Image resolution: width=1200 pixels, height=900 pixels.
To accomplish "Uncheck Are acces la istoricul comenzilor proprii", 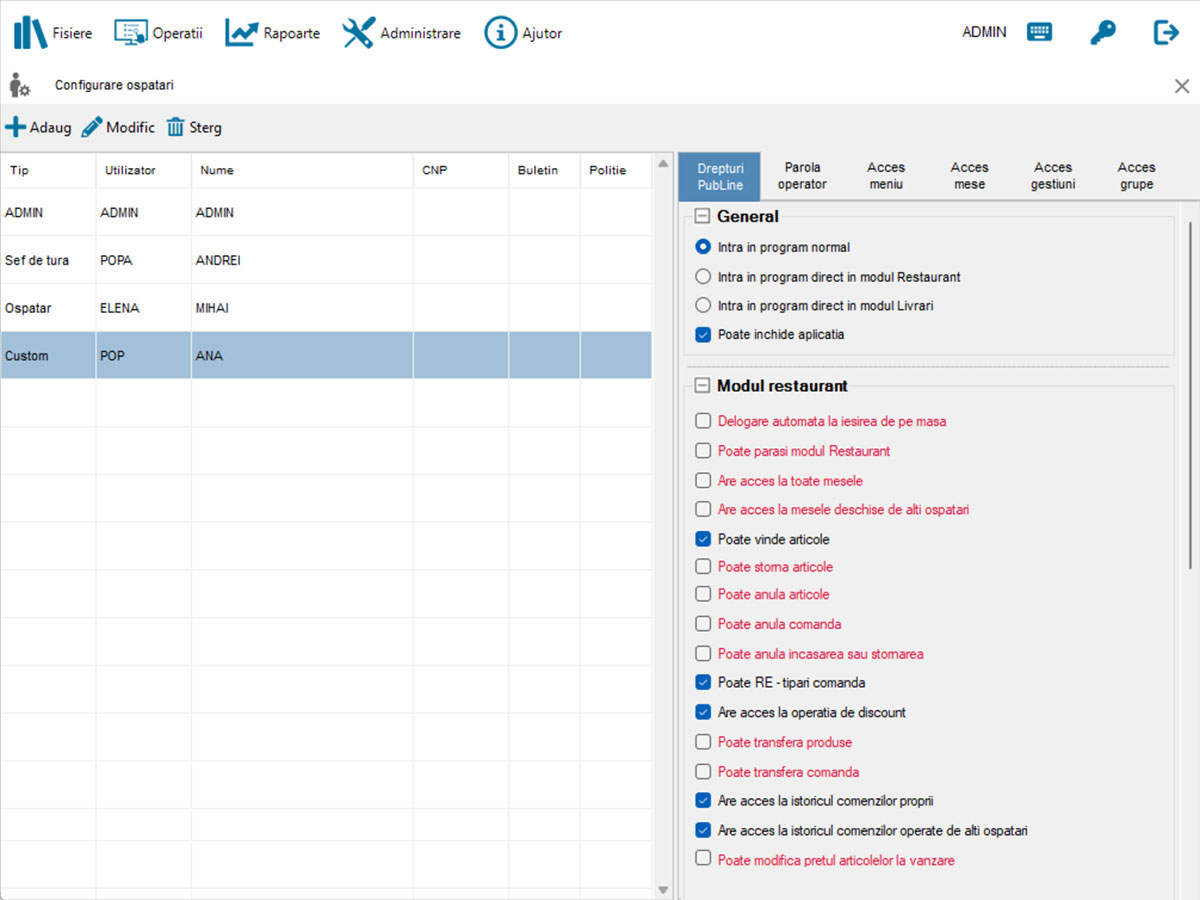I will (703, 801).
